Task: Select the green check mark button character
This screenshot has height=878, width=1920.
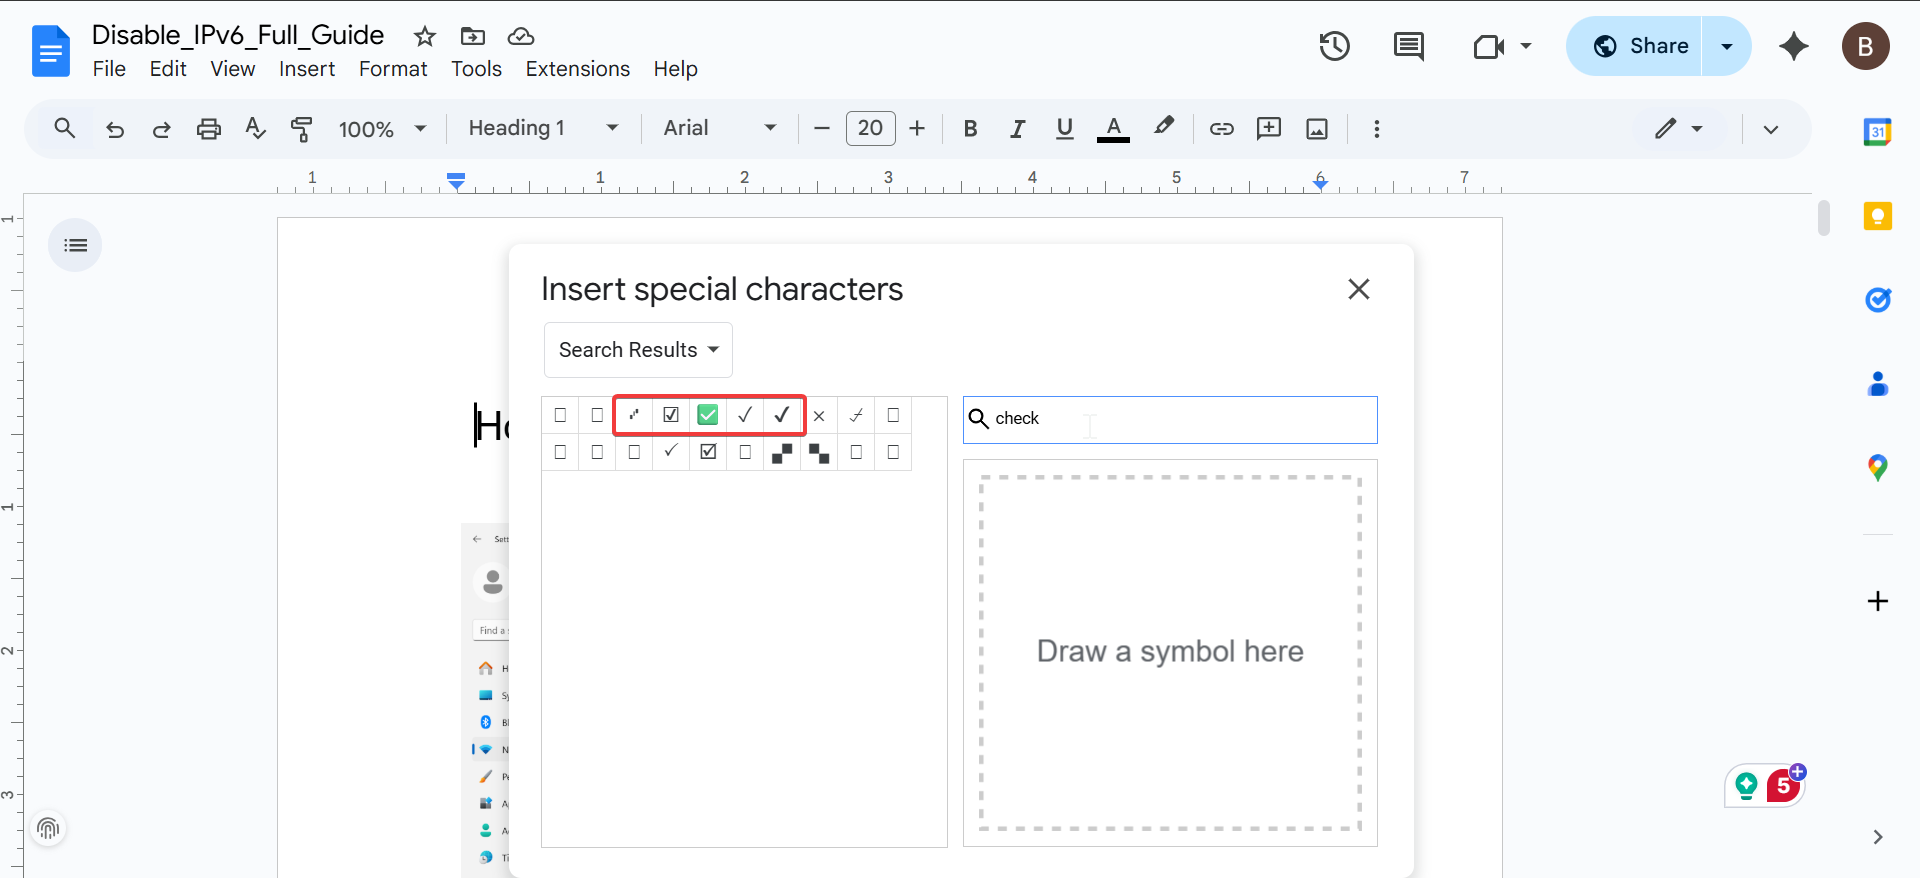Action: click(708, 415)
